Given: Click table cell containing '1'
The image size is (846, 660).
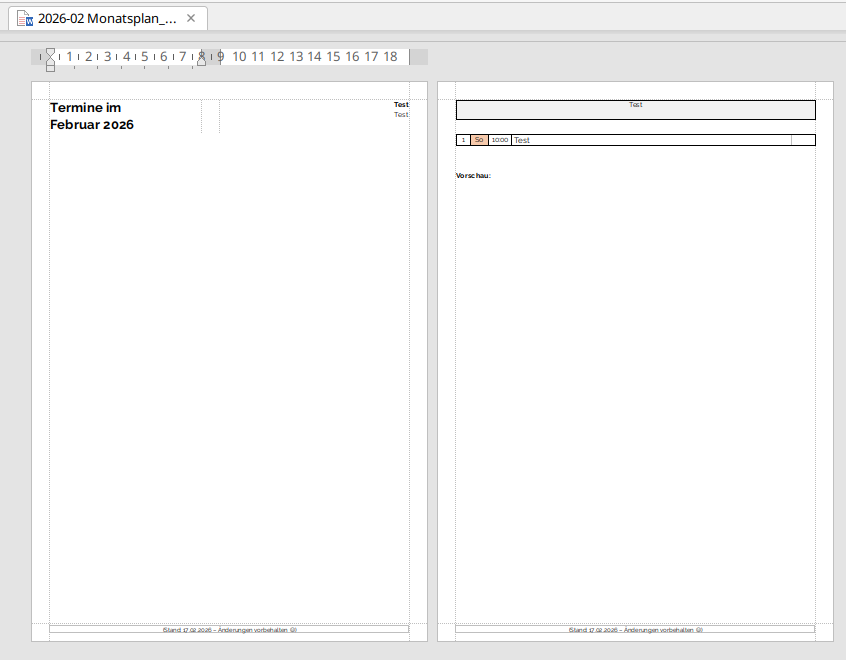Looking at the screenshot, I should click(463, 140).
